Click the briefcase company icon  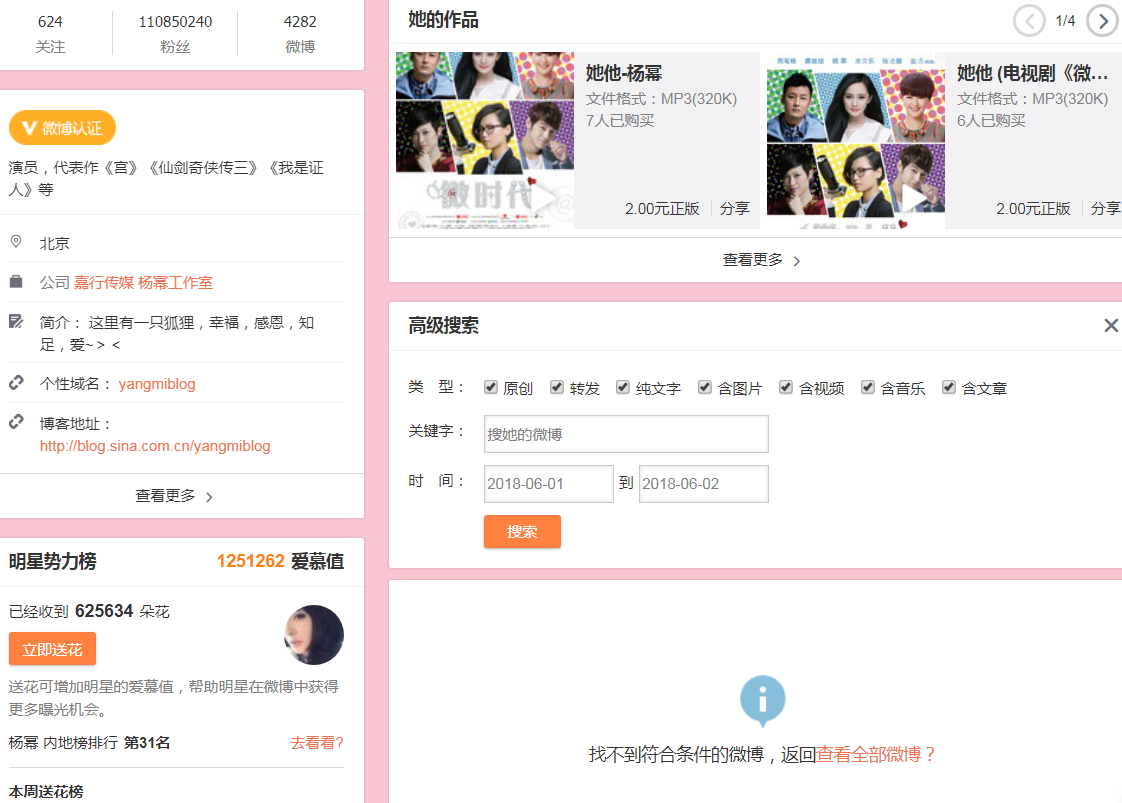(x=16, y=282)
